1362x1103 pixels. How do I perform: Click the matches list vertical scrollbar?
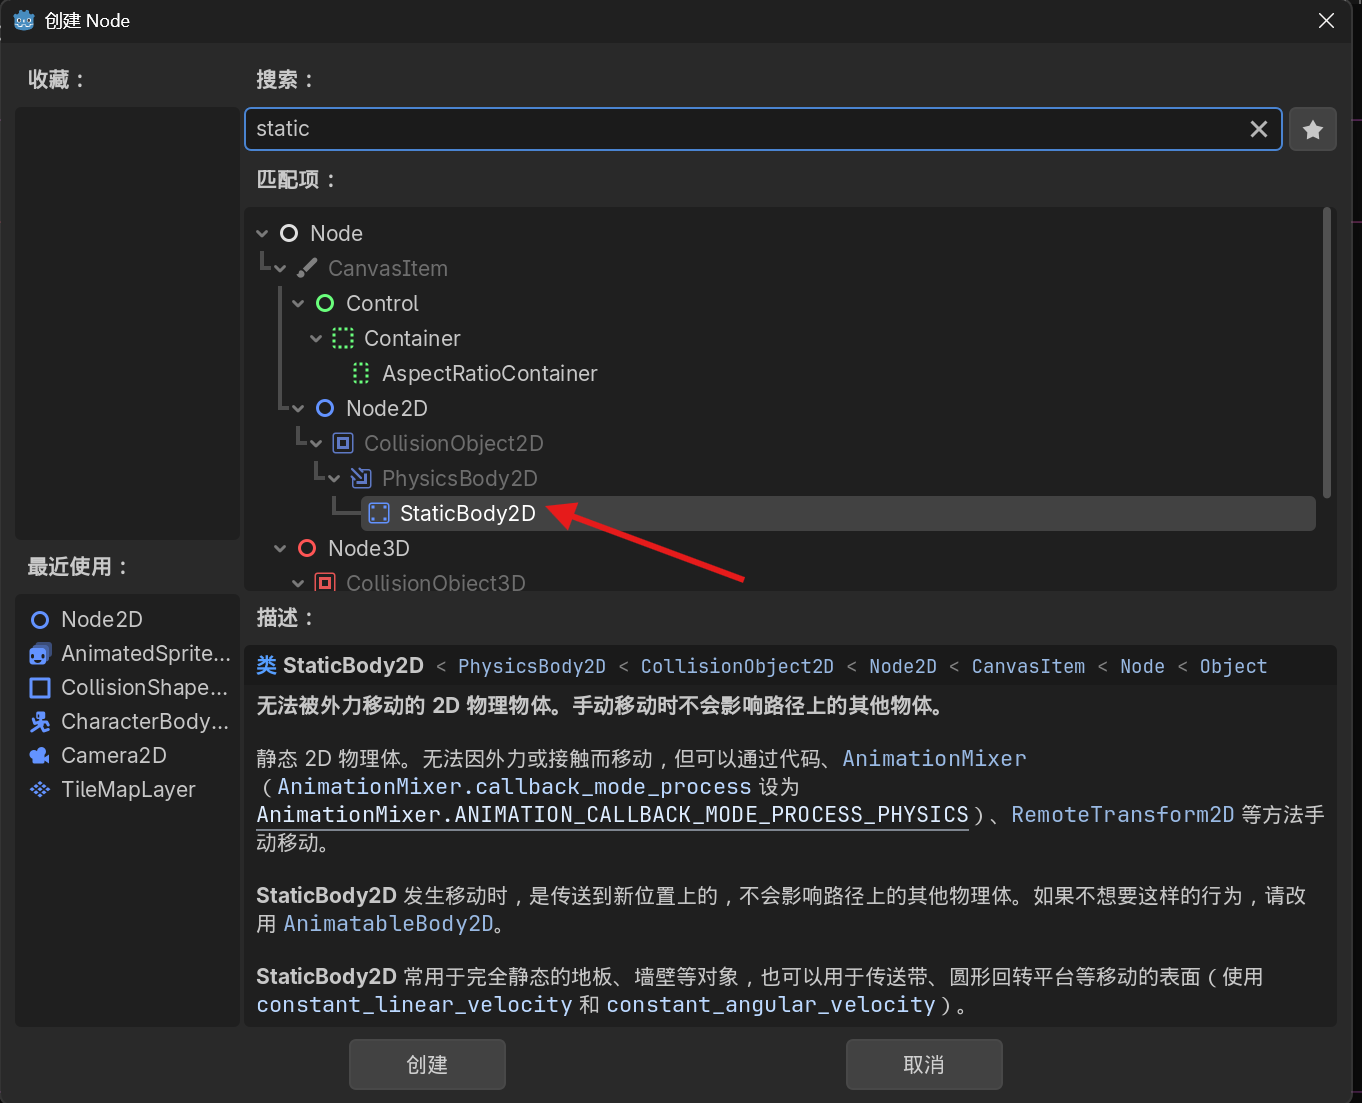tap(1327, 352)
